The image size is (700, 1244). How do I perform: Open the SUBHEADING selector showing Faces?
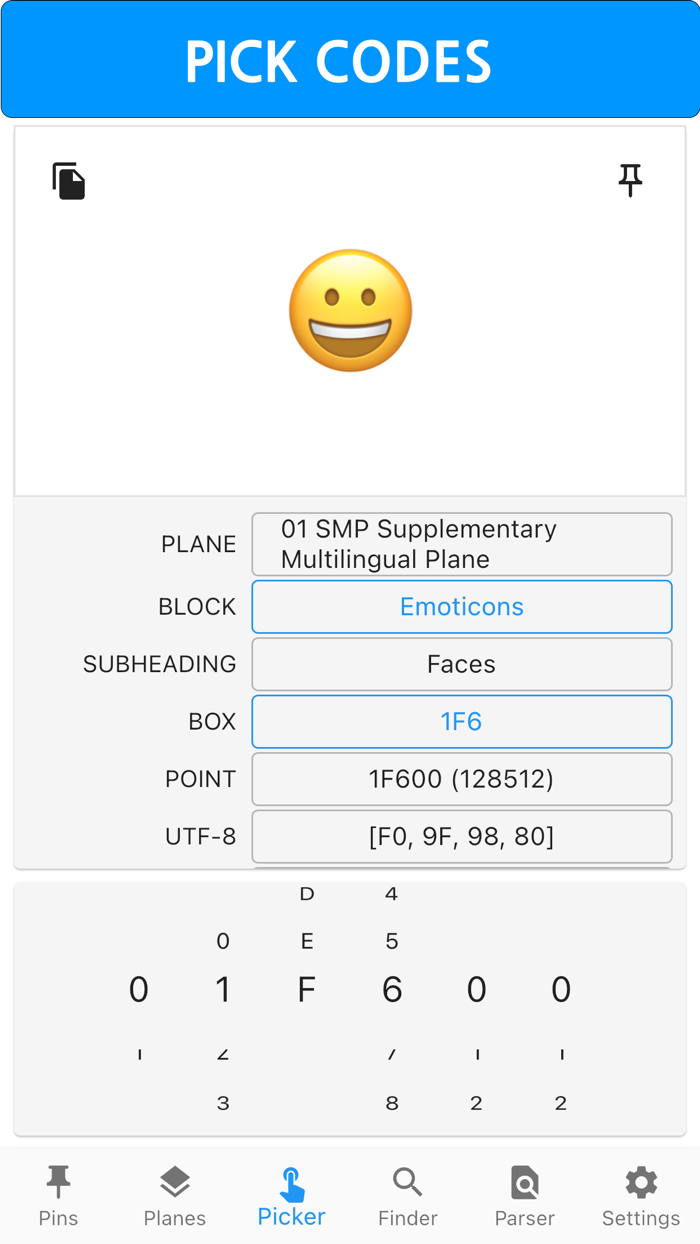click(x=461, y=664)
